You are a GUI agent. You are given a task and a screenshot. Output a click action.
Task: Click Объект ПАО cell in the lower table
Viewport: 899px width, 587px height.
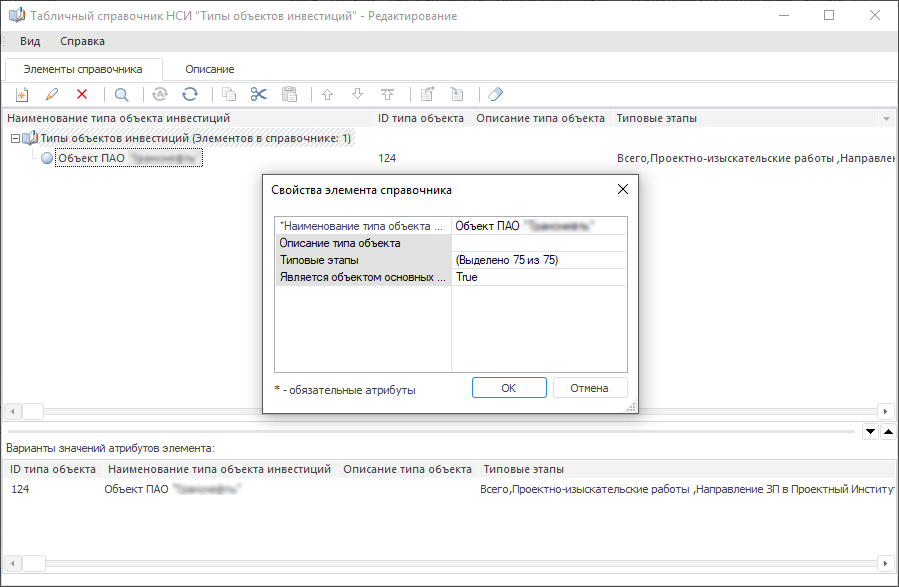(x=172, y=490)
